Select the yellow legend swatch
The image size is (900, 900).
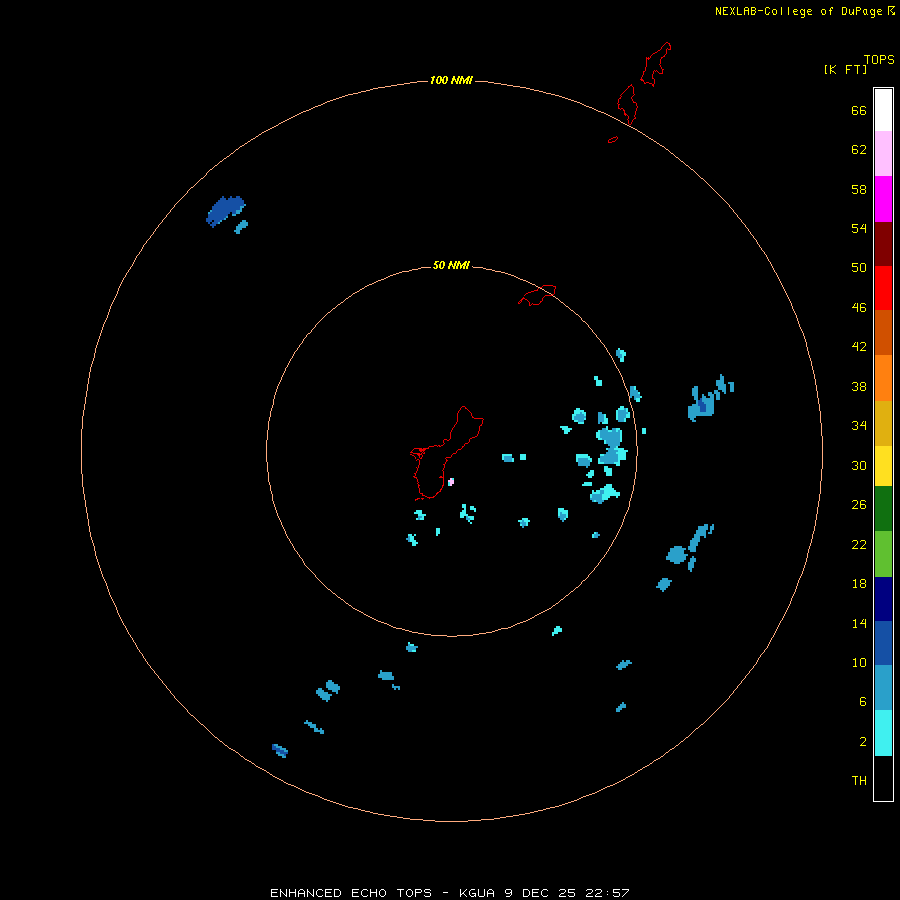click(x=883, y=466)
